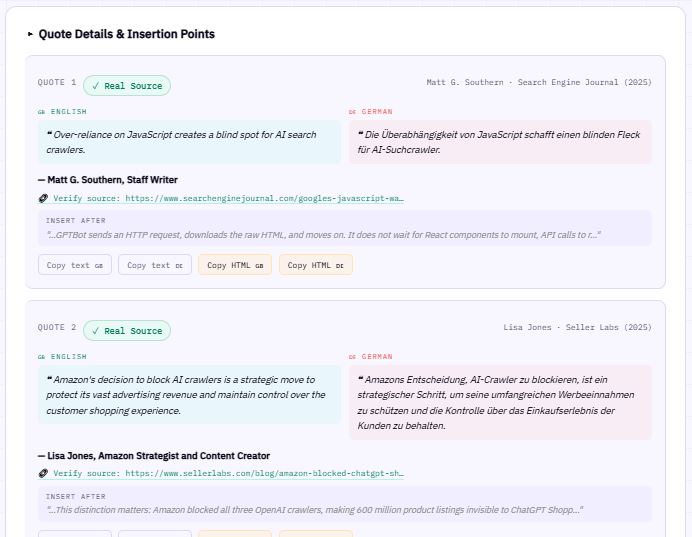
Task: Copy Quote 1 HTML in English
Action: point(235,265)
